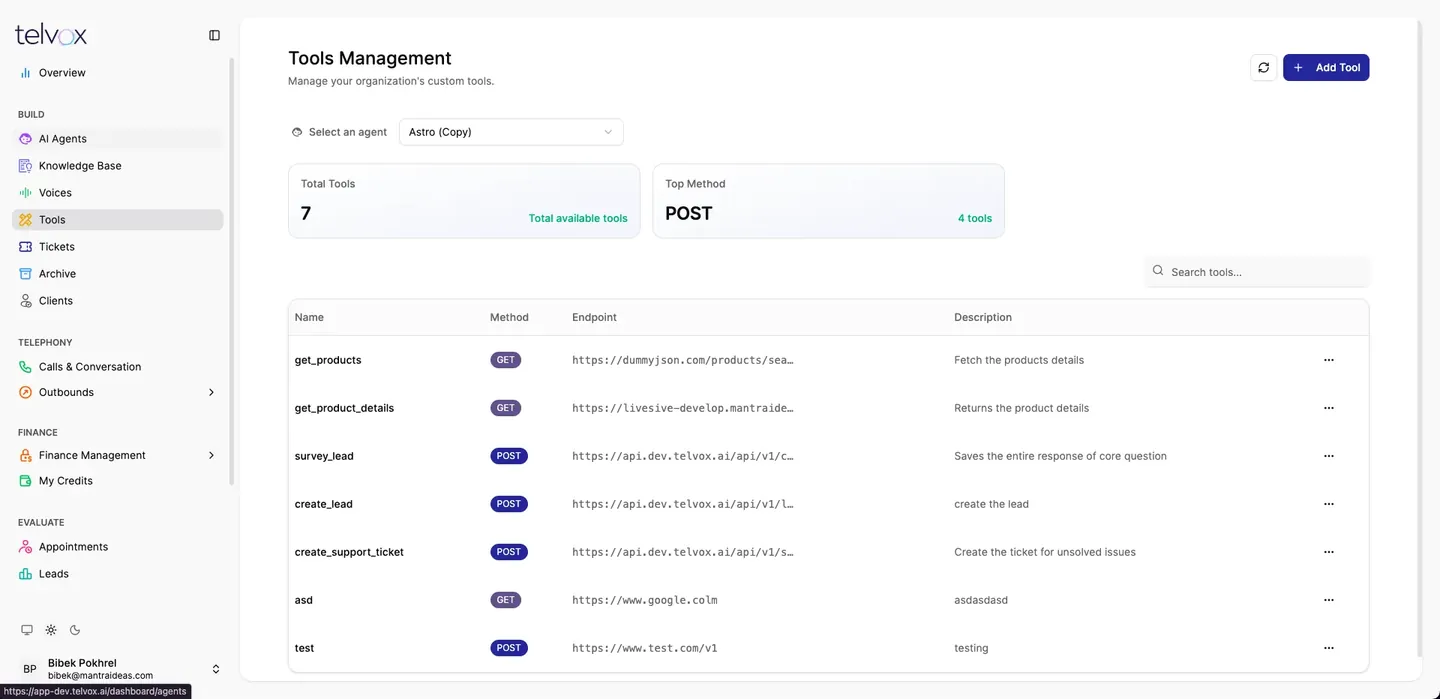Image resolution: width=1440 pixels, height=699 pixels.
Task: Click the Add Tool button
Action: (1326, 68)
